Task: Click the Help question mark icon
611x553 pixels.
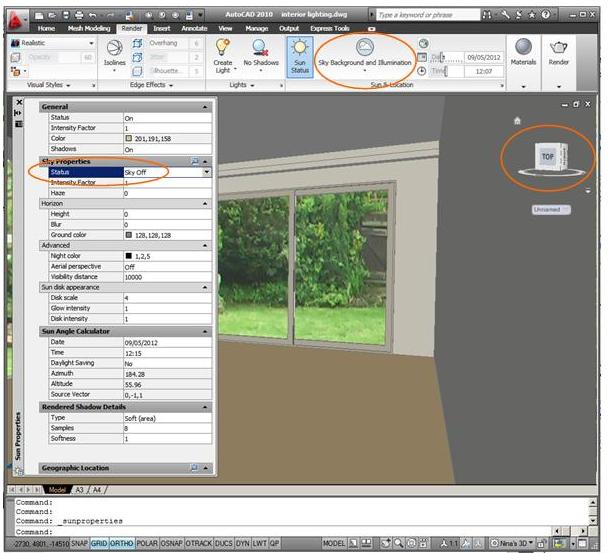Action: coord(546,14)
